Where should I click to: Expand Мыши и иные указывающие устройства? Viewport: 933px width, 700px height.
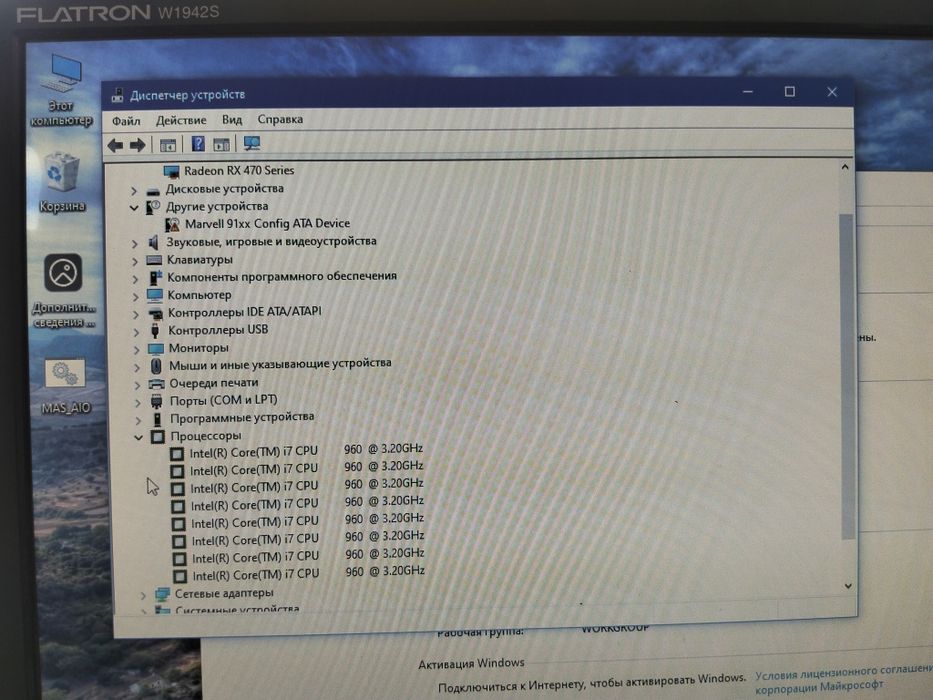137,368
